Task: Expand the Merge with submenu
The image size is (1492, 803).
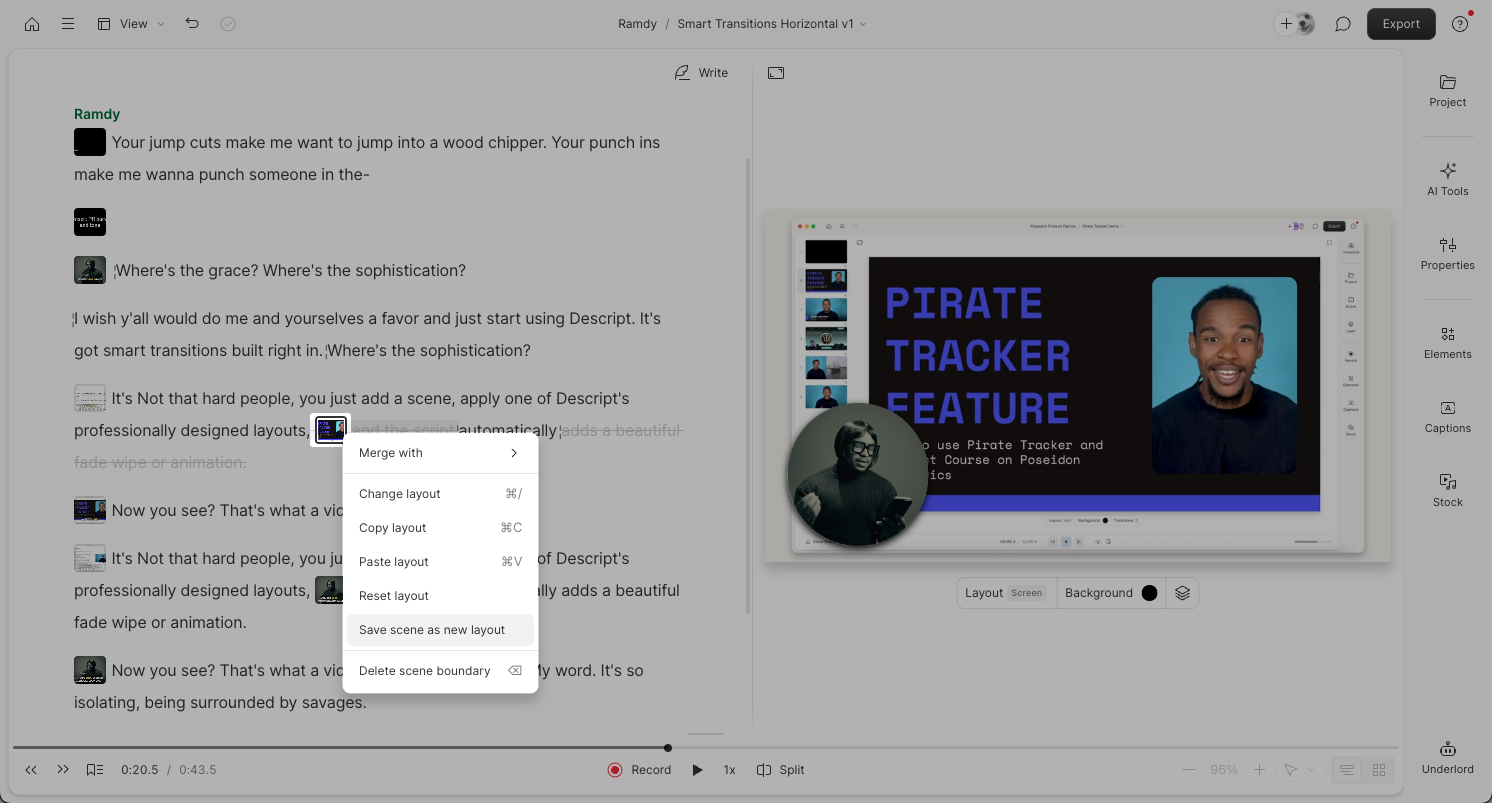Action: tap(440, 452)
